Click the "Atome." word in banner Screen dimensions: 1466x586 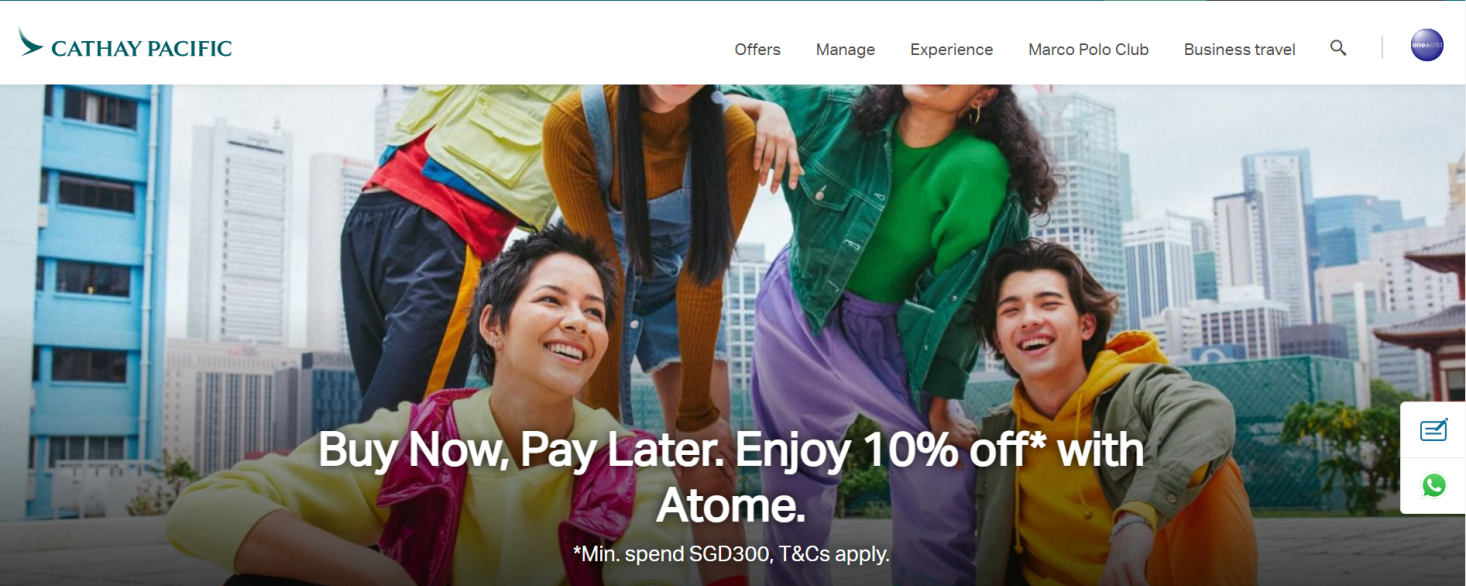[731, 506]
